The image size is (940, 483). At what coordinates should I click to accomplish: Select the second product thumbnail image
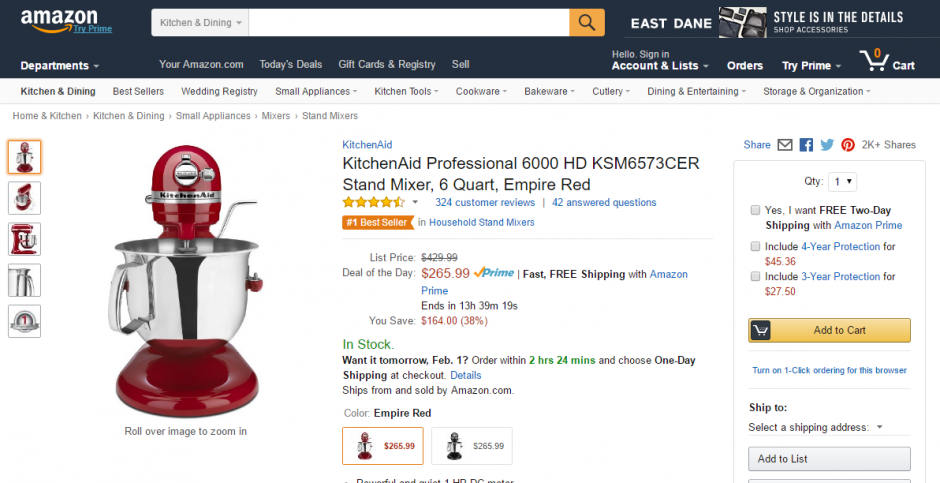pos(25,198)
